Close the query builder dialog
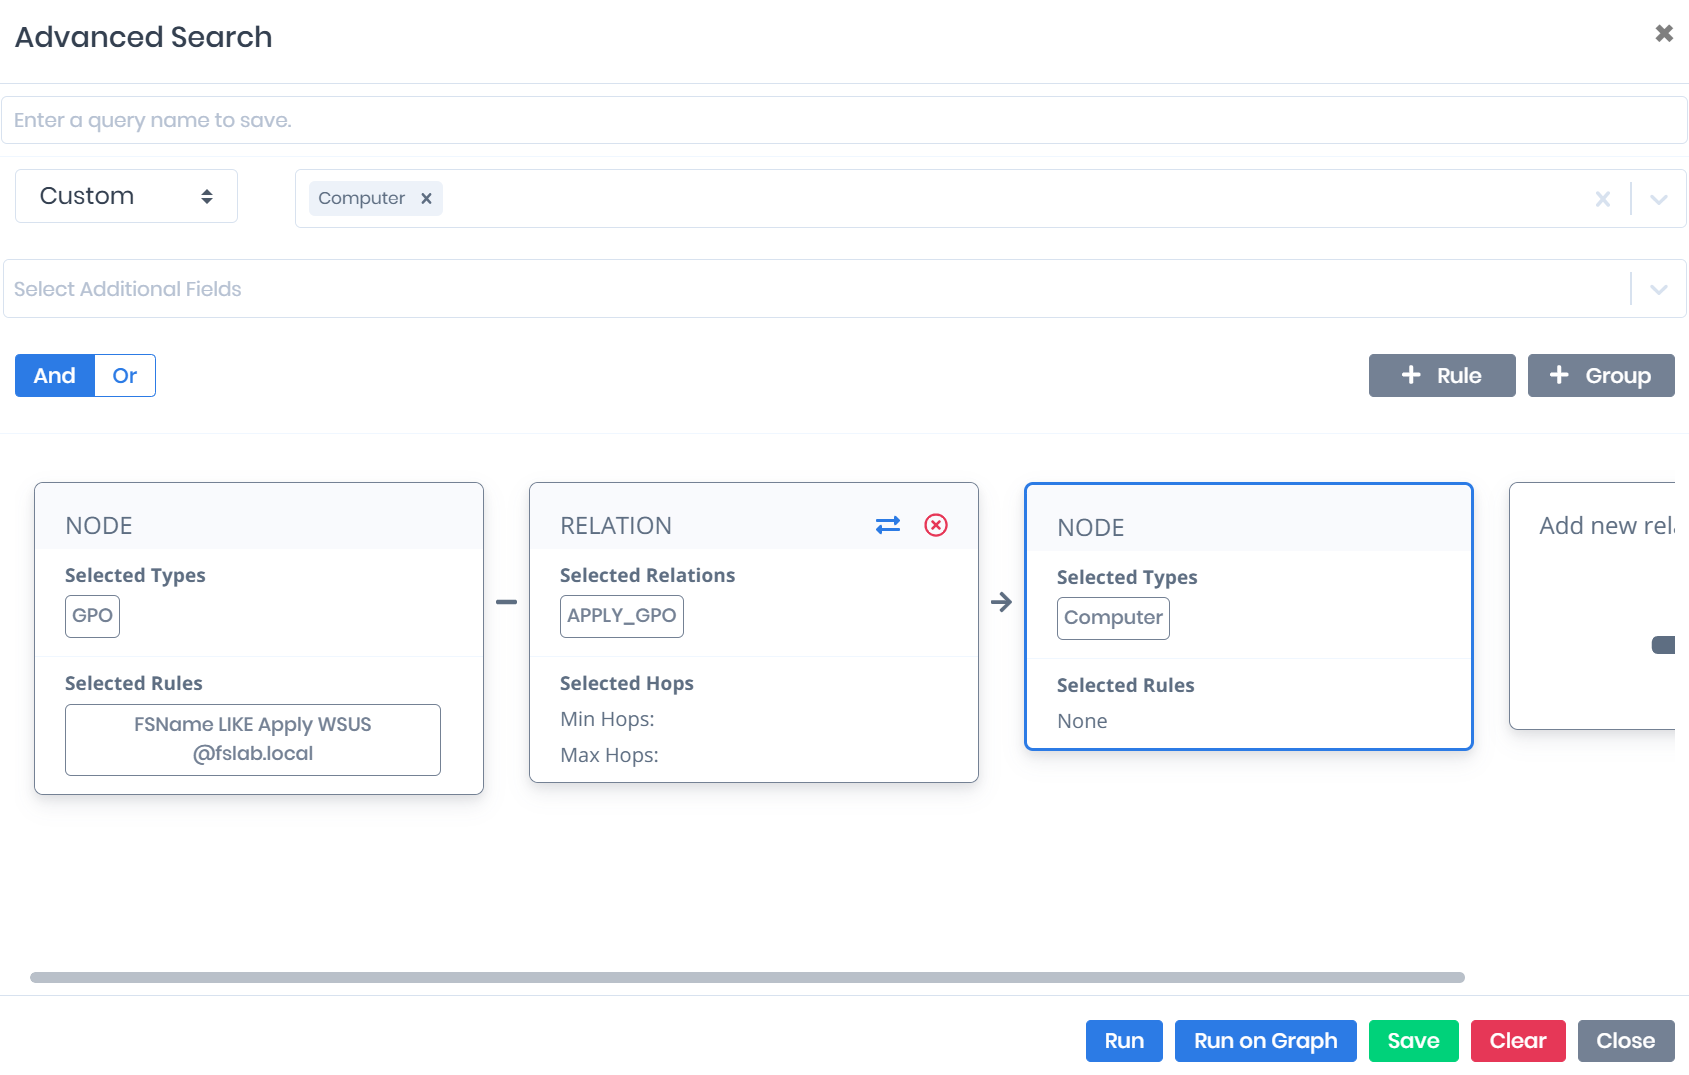Image resolution: width=1689 pixels, height=1075 pixels. (x=1626, y=1040)
